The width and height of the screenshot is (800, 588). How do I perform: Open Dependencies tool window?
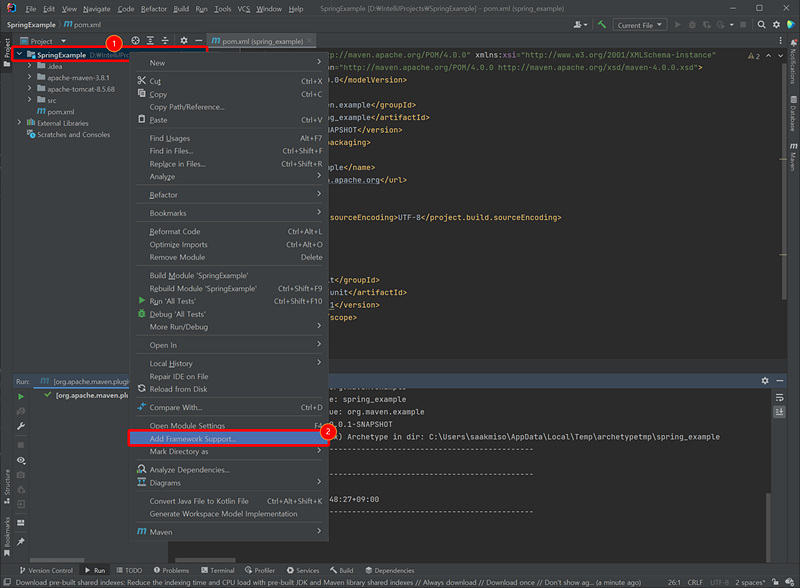click(x=389, y=571)
